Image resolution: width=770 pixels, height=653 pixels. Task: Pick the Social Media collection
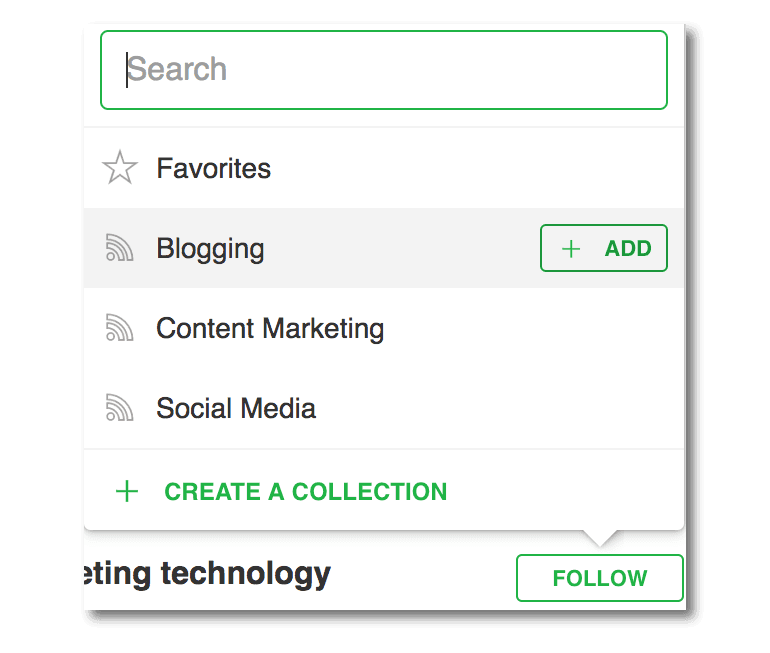[236, 408]
